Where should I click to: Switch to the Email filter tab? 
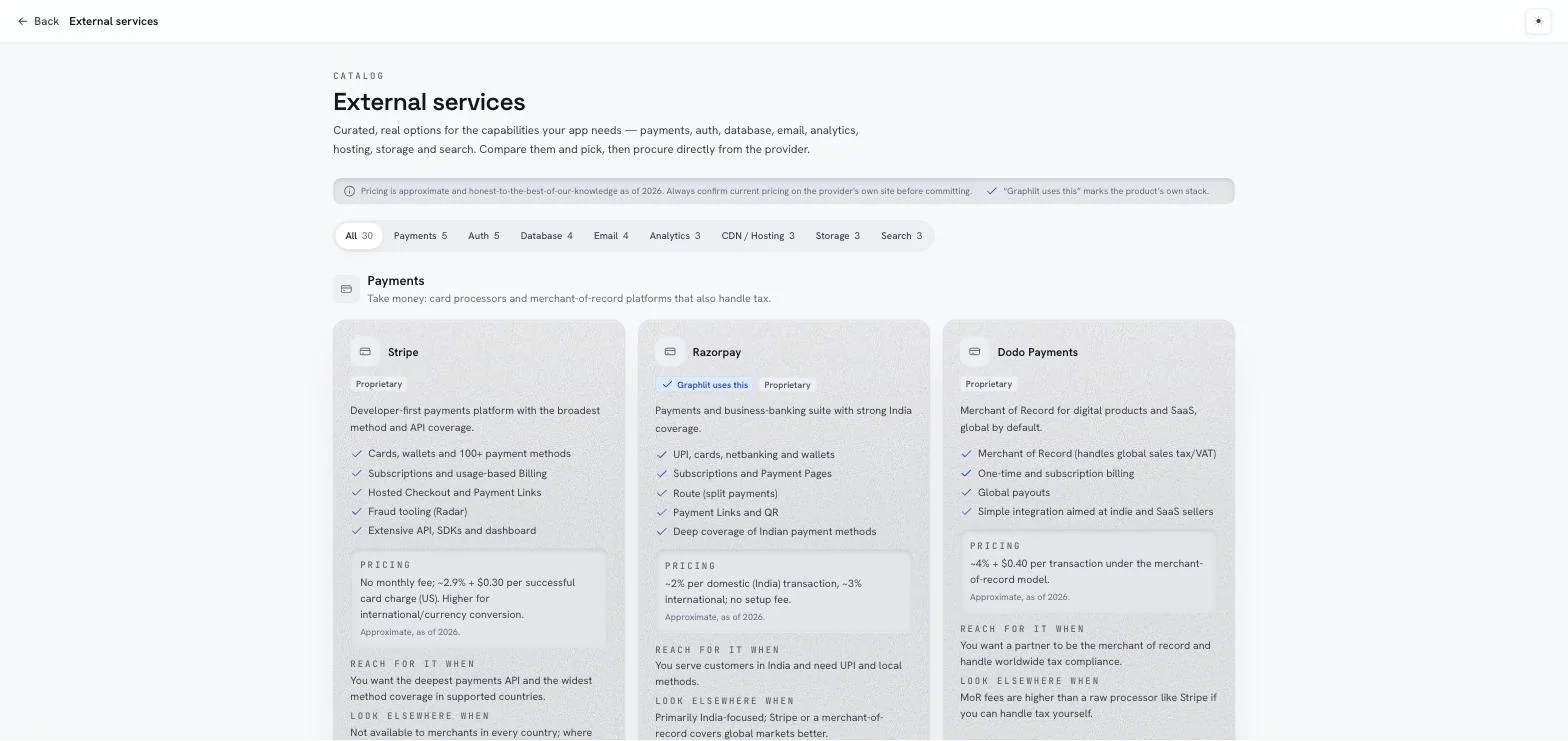click(611, 236)
